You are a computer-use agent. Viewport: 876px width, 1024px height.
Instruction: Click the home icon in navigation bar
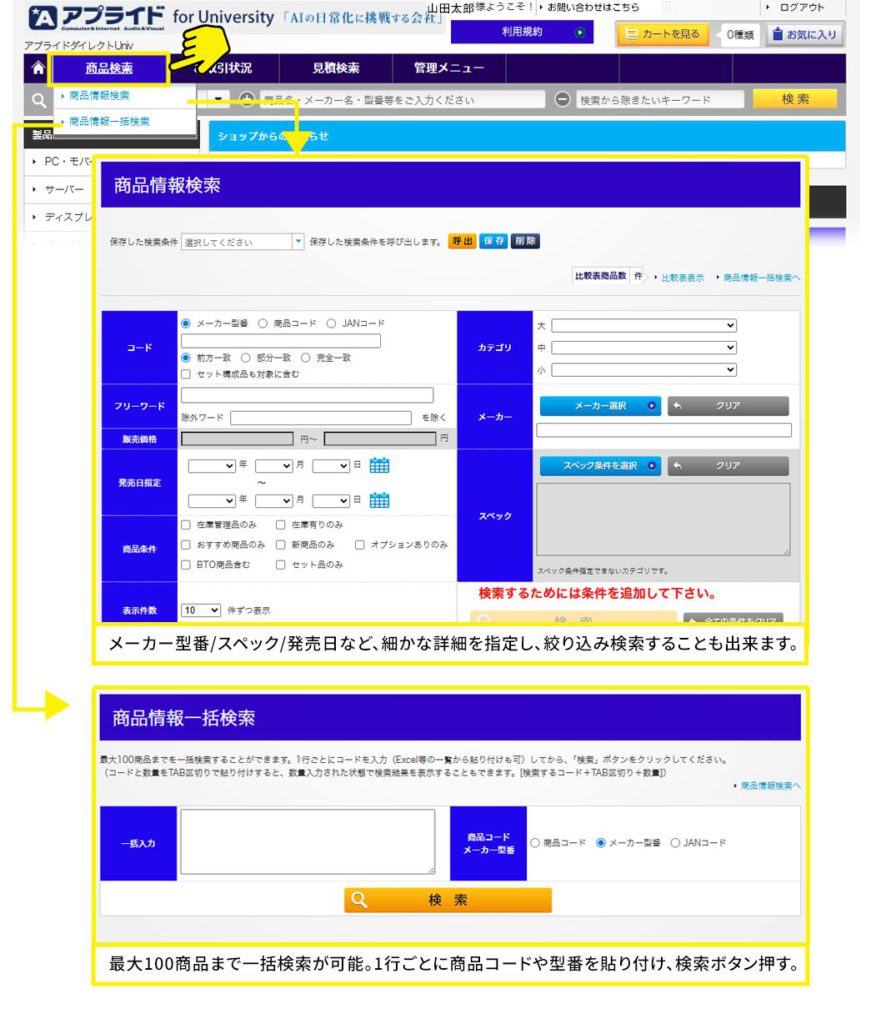point(38,69)
